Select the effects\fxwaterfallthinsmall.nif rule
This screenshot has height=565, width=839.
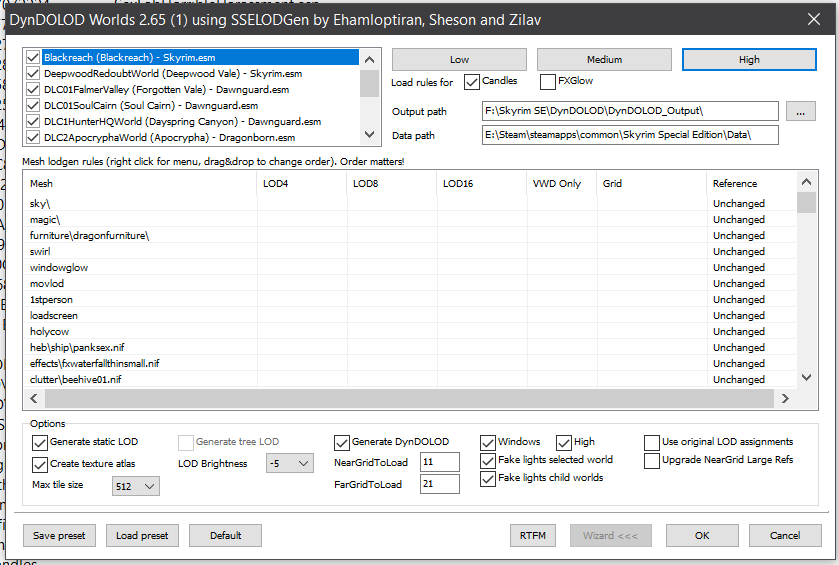click(409, 364)
